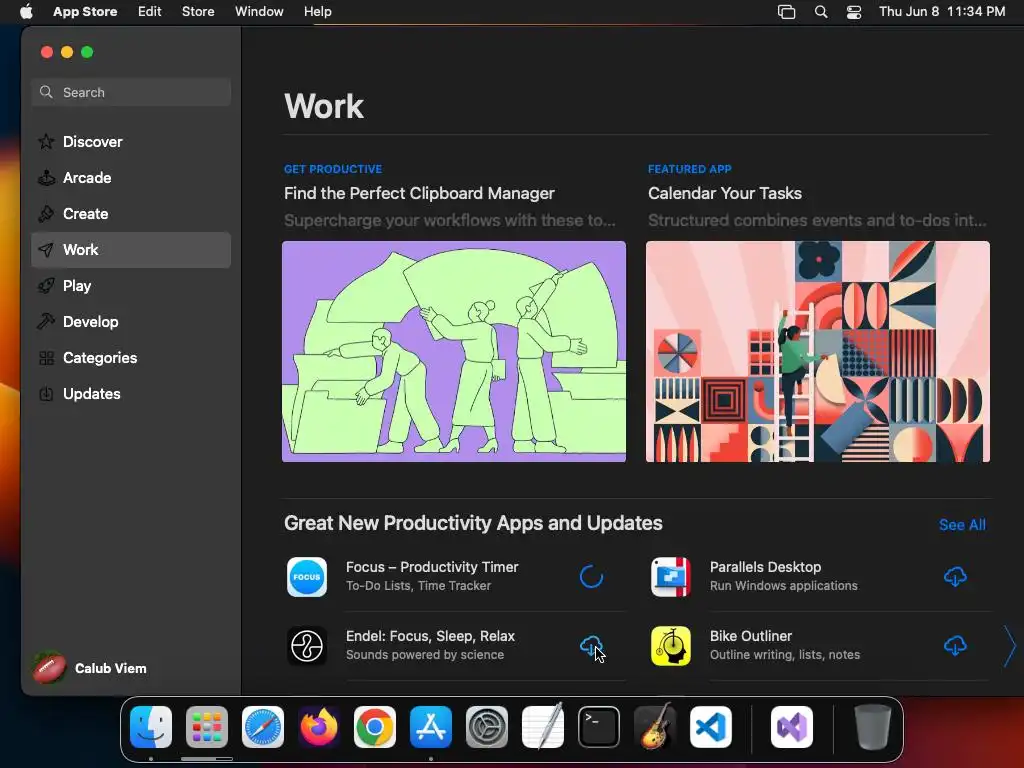This screenshot has height=768, width=1024.
Task: Click the Updates download icon
Action: 46,394
